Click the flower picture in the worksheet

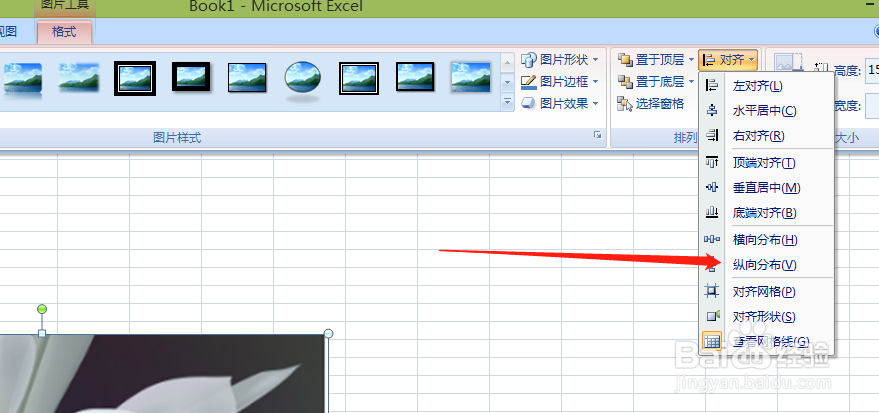163,374
